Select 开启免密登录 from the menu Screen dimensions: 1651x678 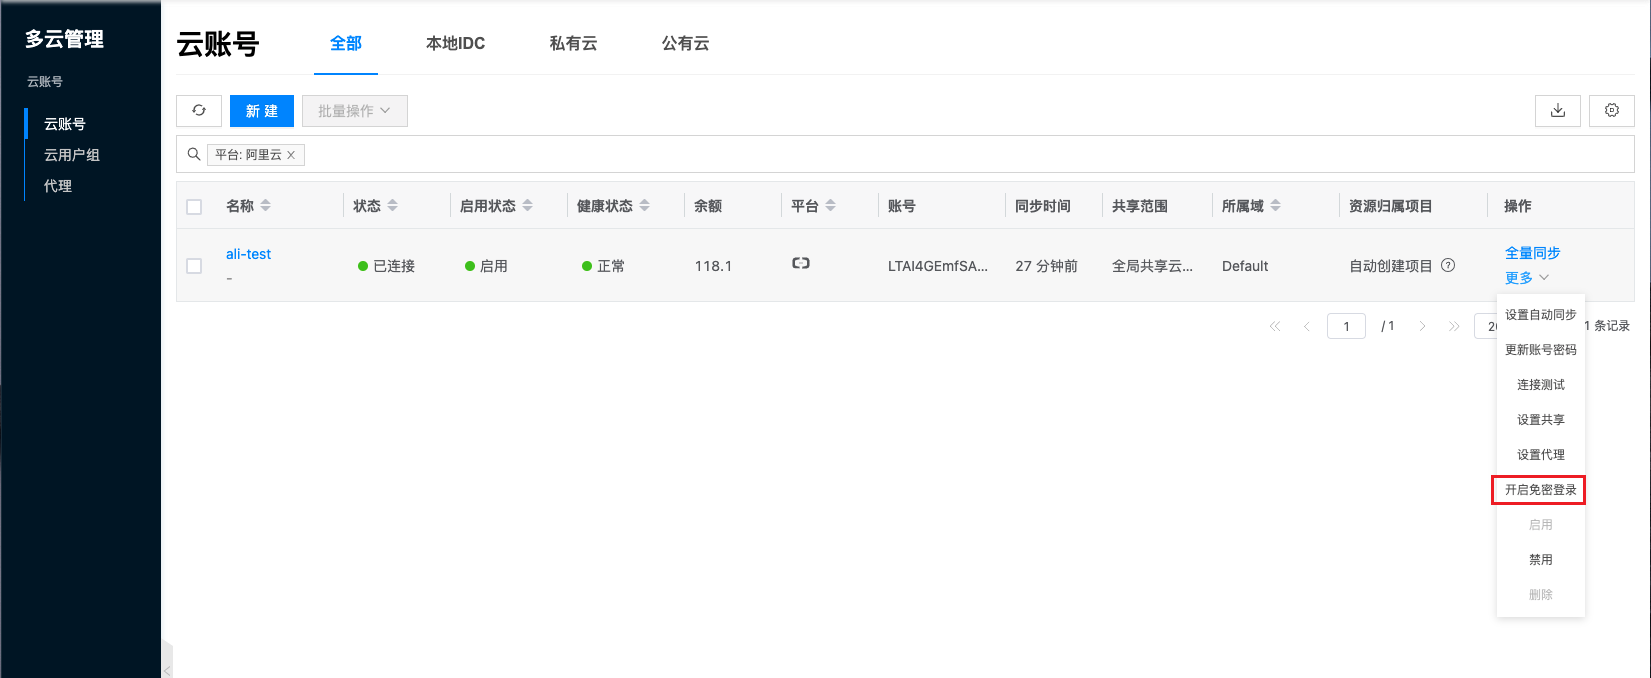(x=1540, y=490)
